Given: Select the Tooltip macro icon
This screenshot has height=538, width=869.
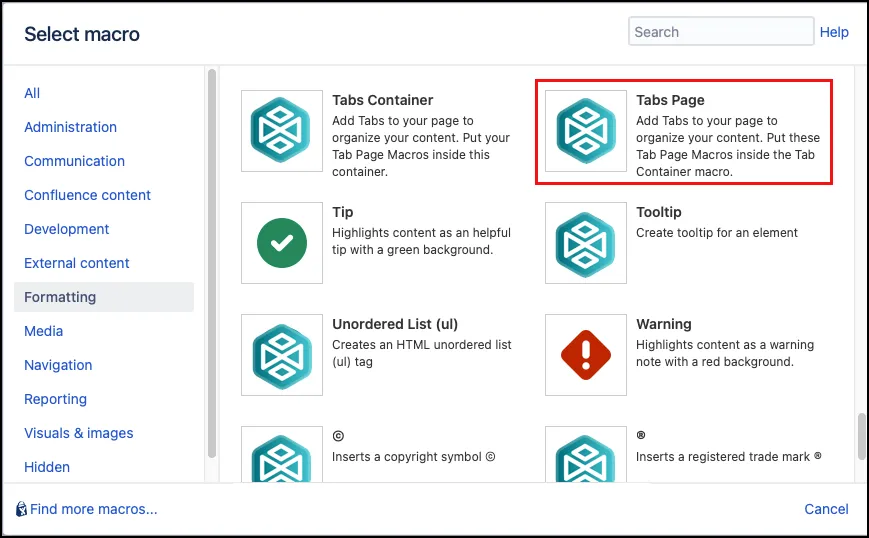Looking at the screenshot, I should (x=586, y=243).
